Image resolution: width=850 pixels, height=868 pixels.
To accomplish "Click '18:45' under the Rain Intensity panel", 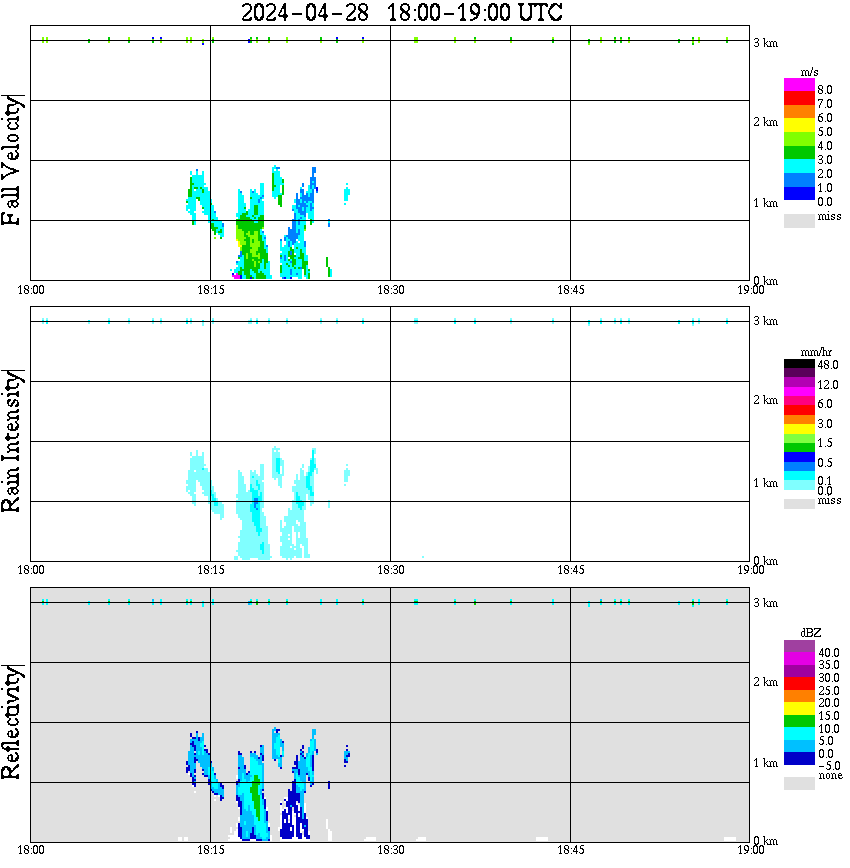I will pyautogui.click(x=570, y=570).
